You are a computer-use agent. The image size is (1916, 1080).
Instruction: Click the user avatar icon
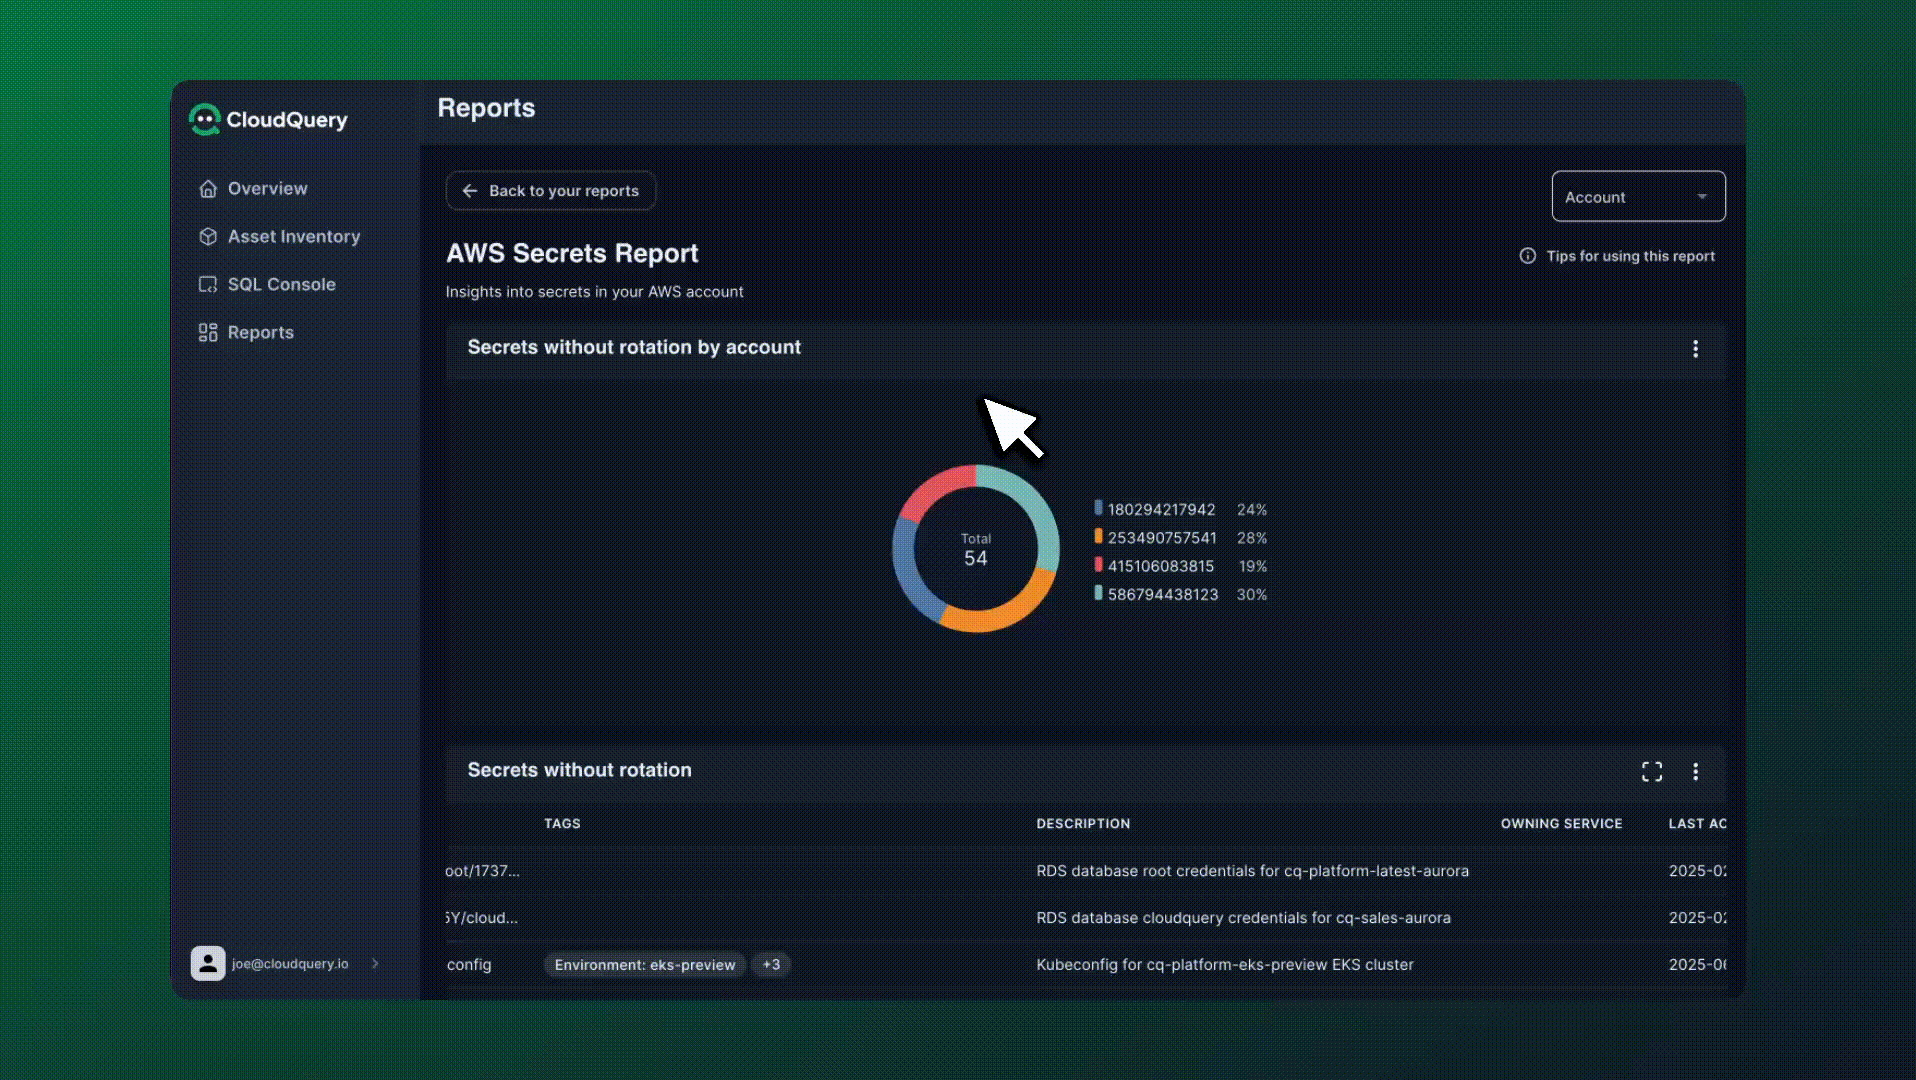pos(208,964)
